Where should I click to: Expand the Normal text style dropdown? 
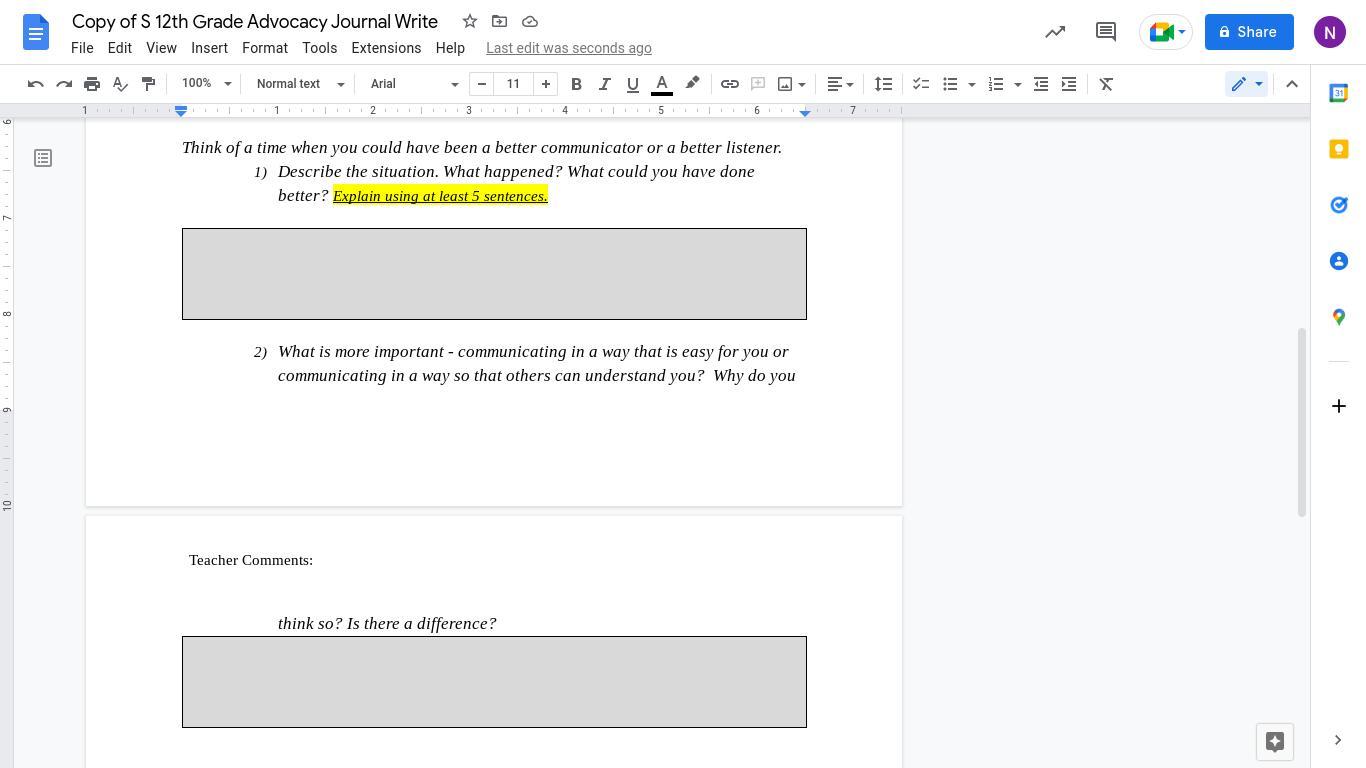point(300,84)
